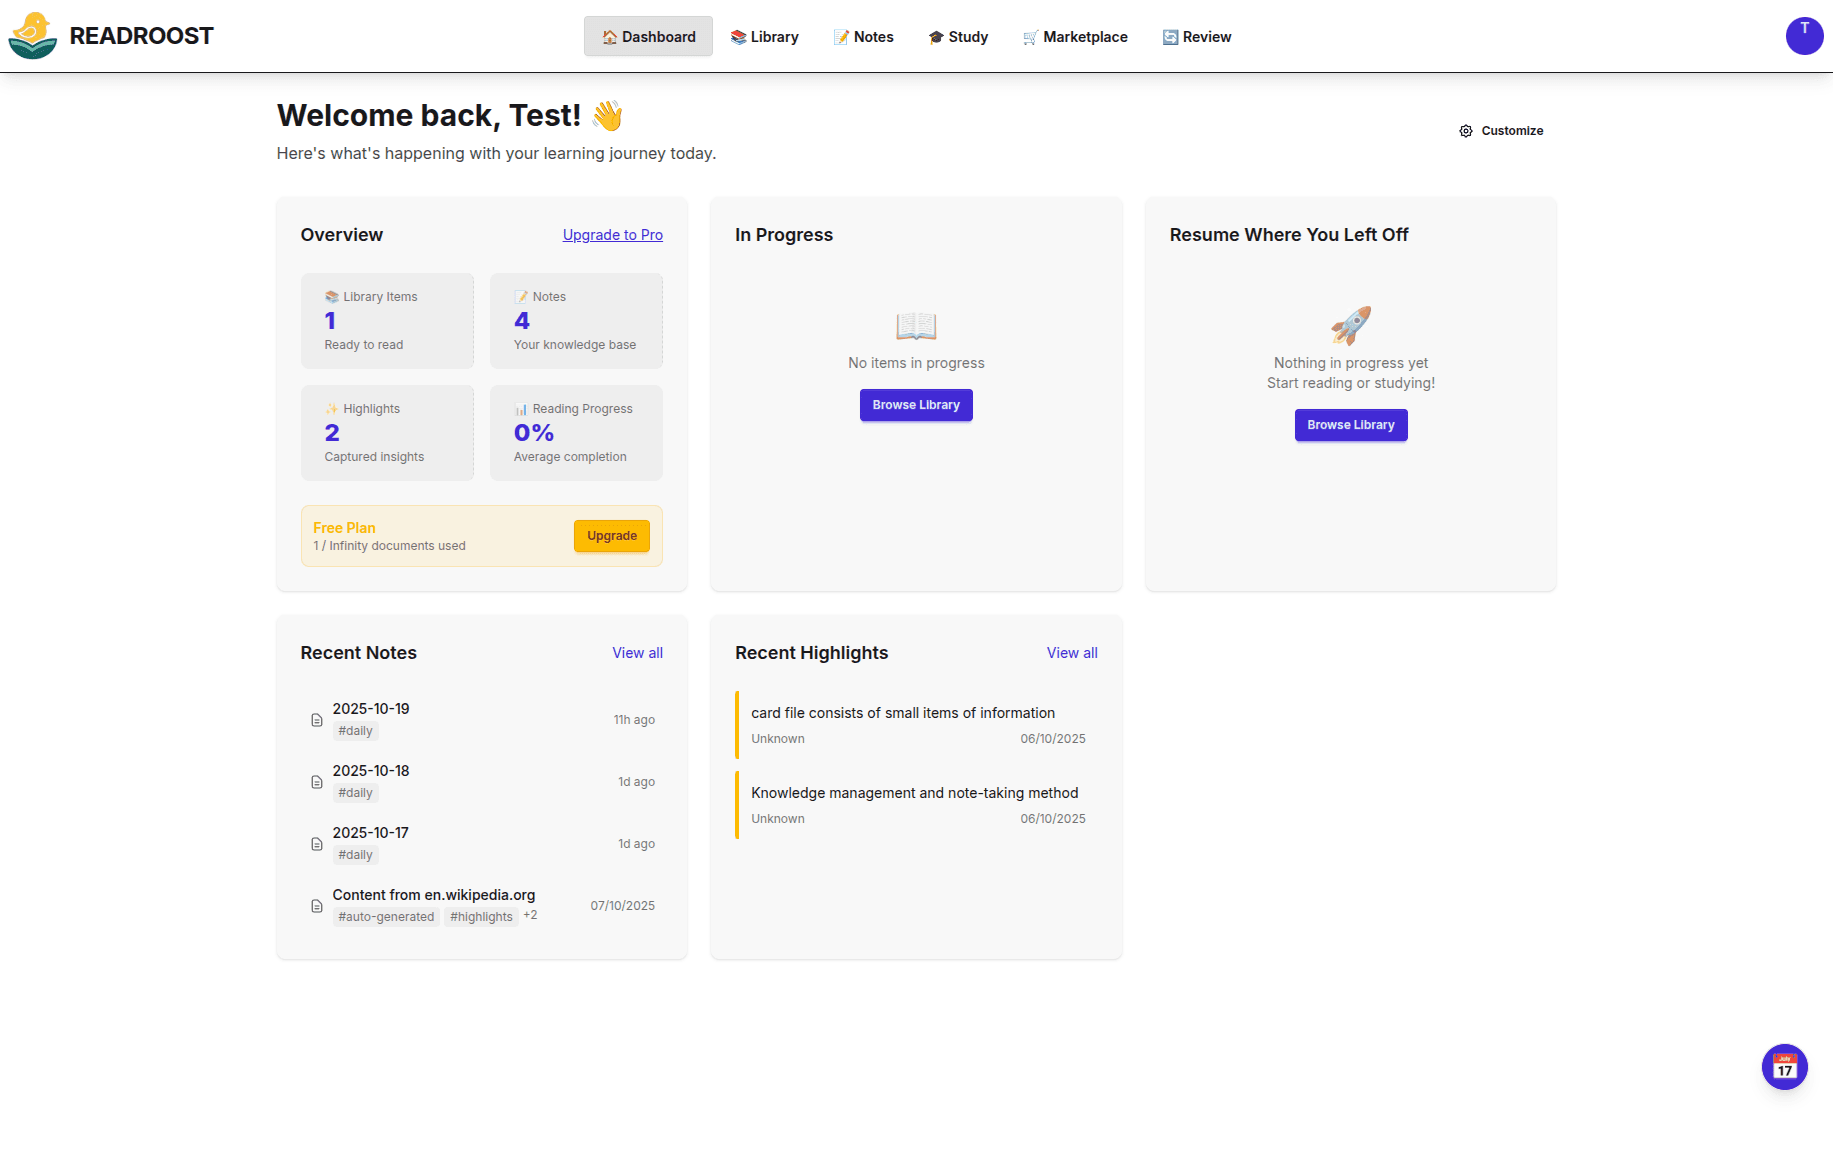Viewport: 1833px width, 1171px height.
Task: Click the Library Items books icon in Overview
Action: click(x=331, y=296)
